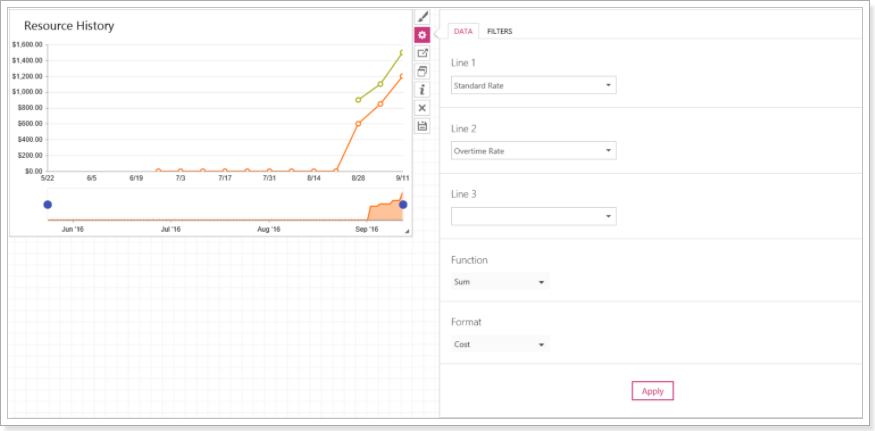Select the left blue range slider handle
The width and height of the screenshot is (875, 431).
(47, 205)
